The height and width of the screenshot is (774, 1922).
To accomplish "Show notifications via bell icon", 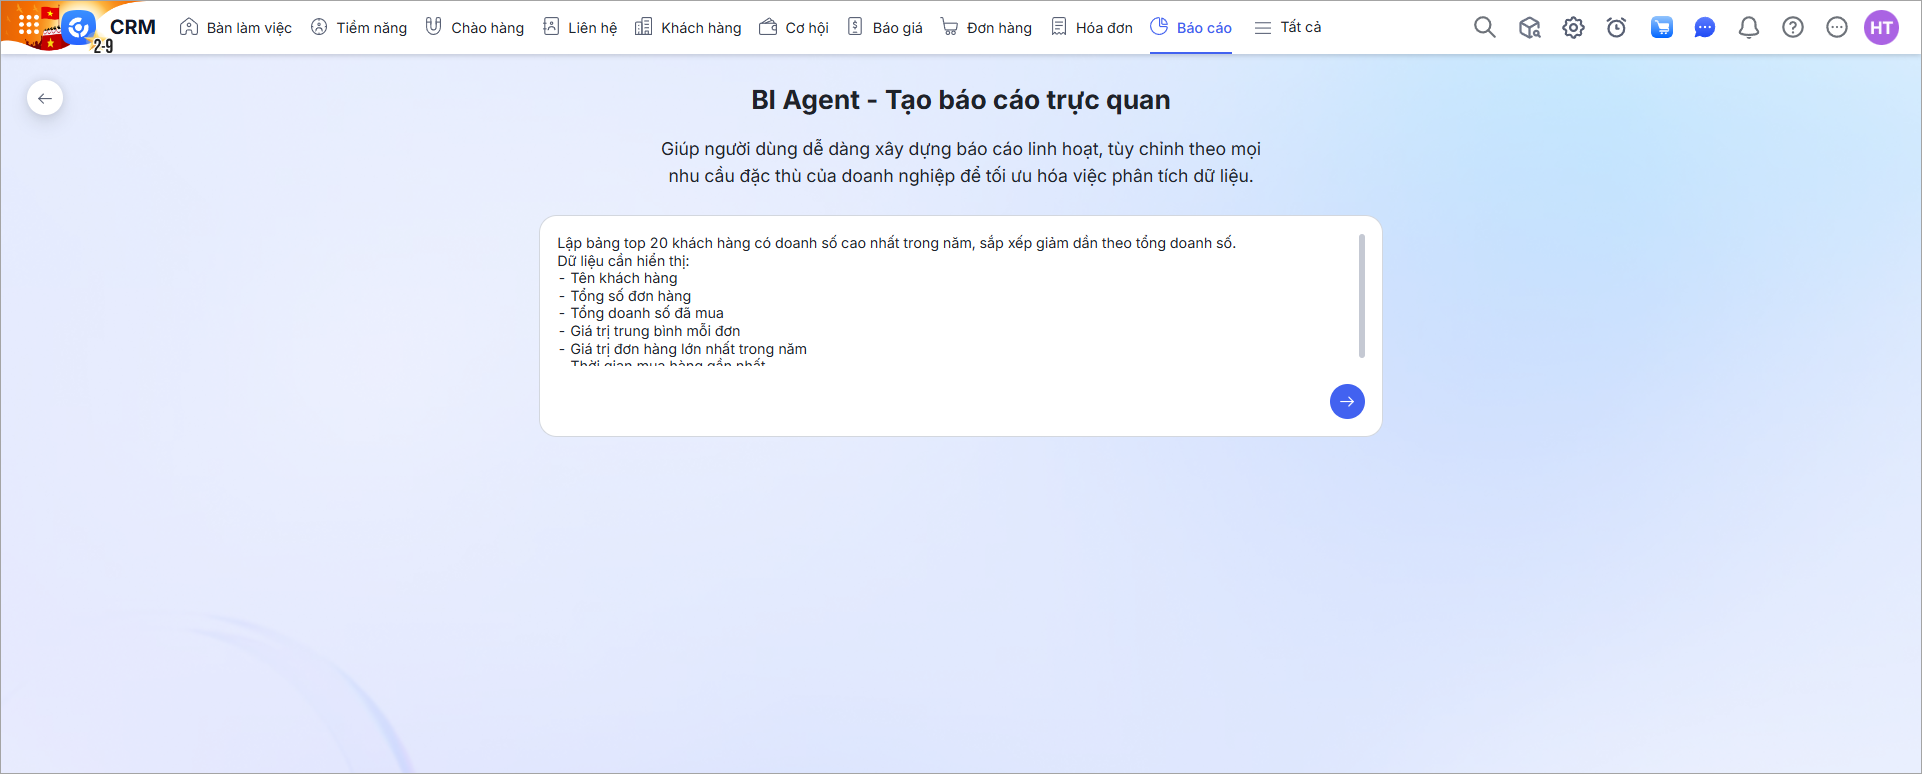I will 1749,28.
